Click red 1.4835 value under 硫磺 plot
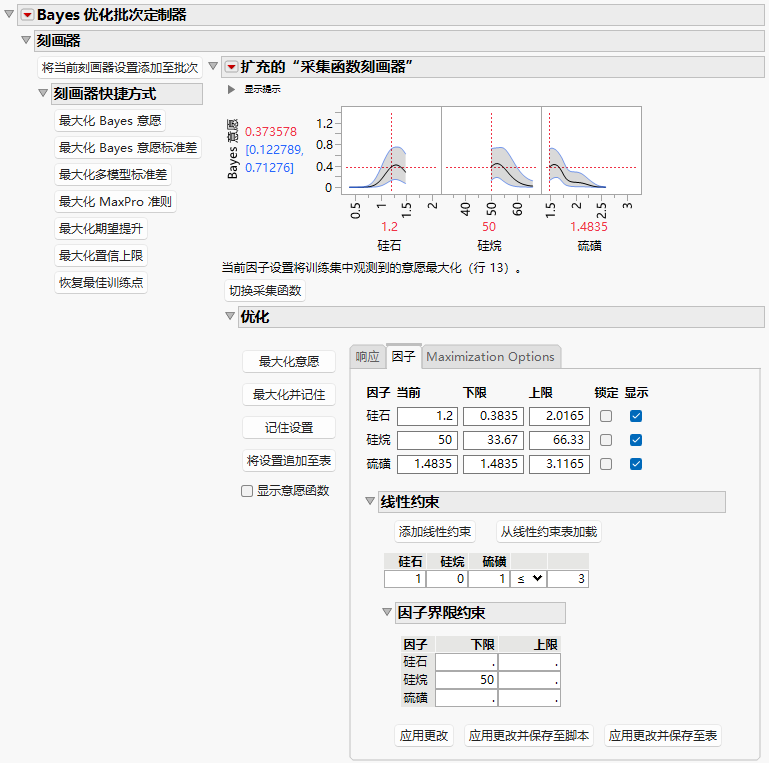 point(589,227)
